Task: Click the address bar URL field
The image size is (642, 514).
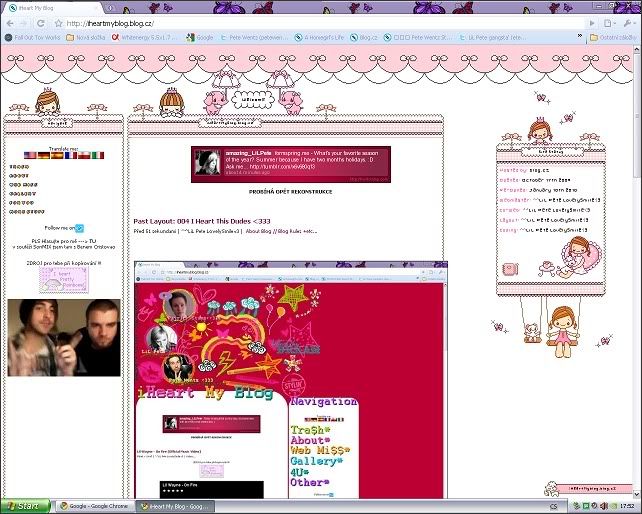Action: pyautogui.click(x=300, y=21)
